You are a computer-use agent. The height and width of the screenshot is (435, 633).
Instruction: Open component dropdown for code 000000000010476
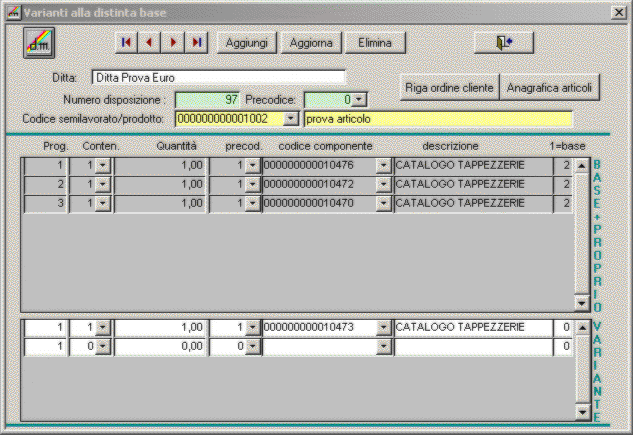point(383,165)
